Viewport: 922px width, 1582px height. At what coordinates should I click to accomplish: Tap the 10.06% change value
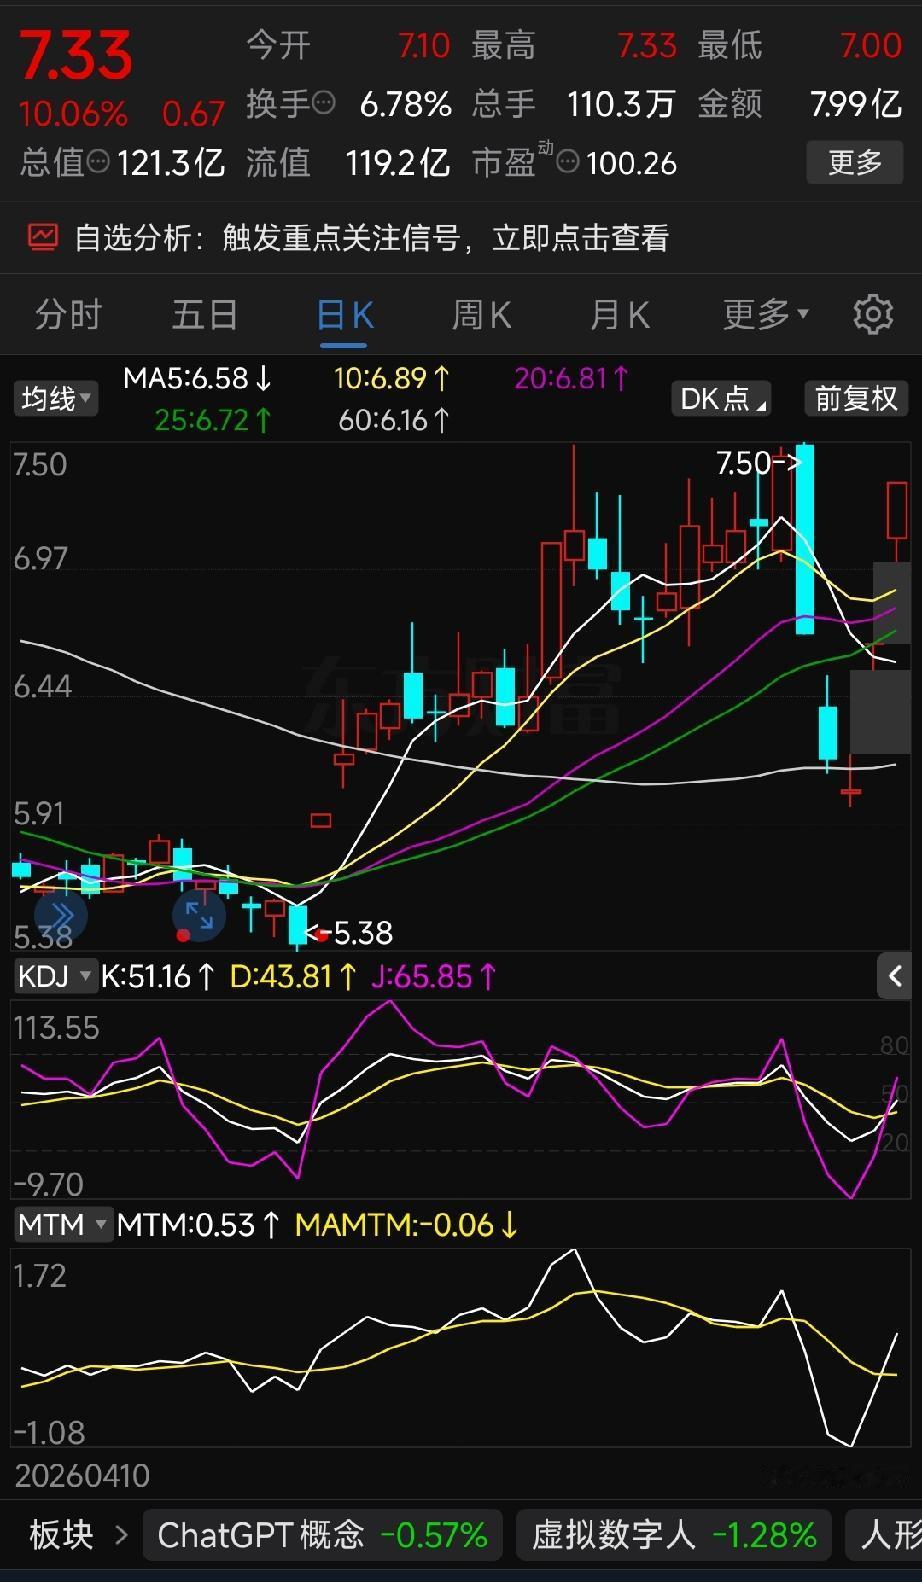coord(73,114)
